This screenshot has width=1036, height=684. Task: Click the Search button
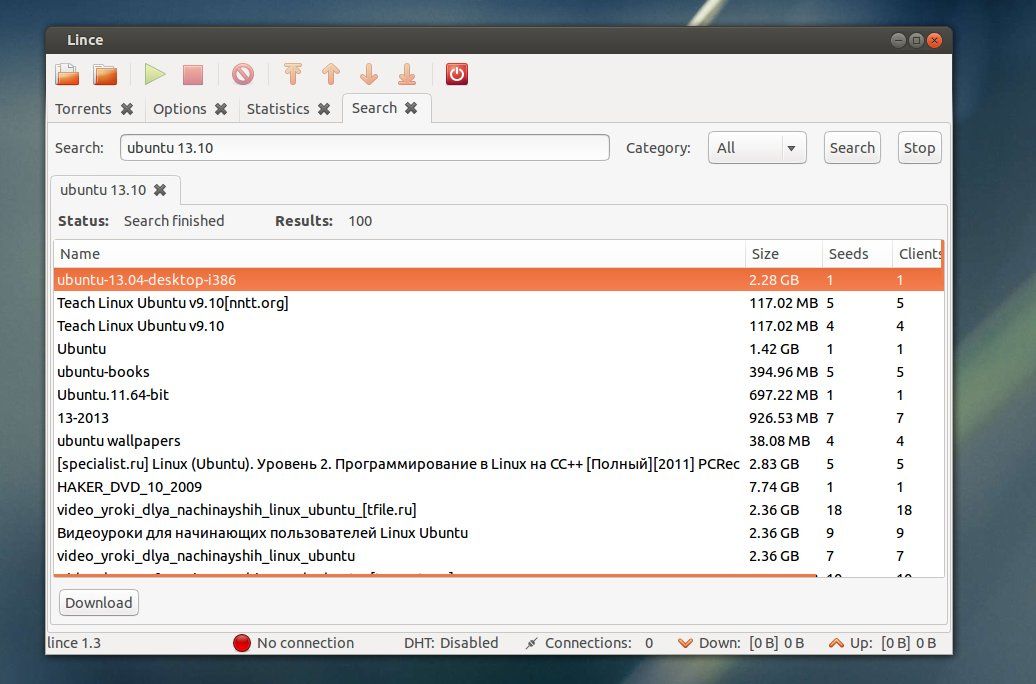[x=852, y=148]
